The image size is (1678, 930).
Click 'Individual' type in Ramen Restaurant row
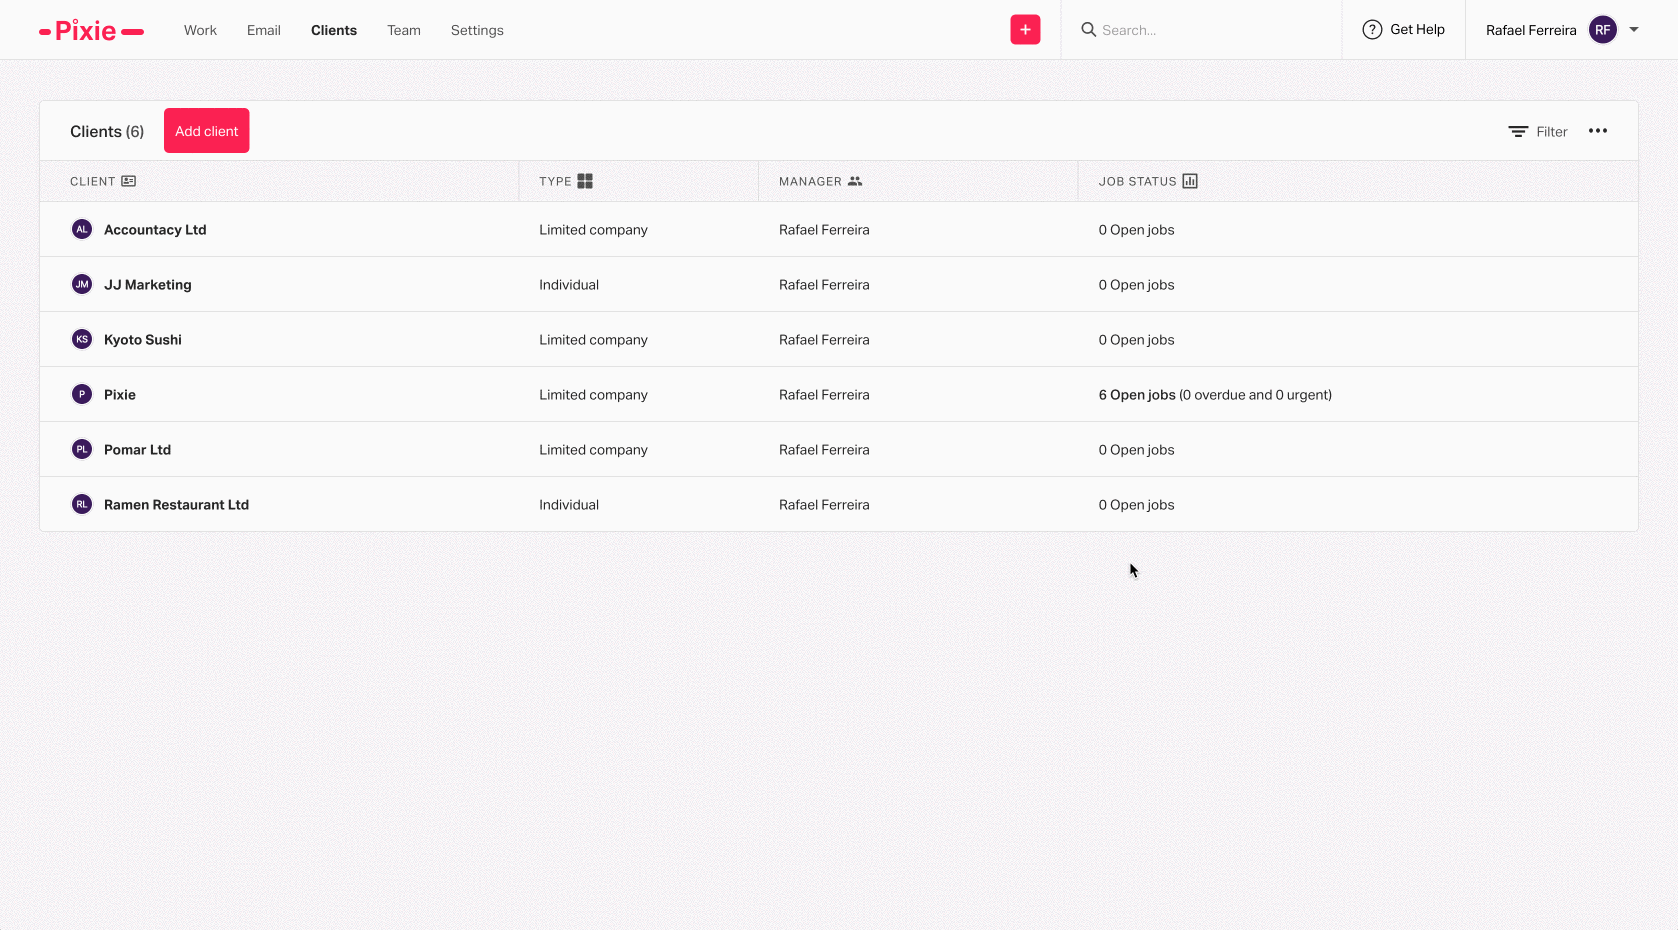tap(569, 505)
